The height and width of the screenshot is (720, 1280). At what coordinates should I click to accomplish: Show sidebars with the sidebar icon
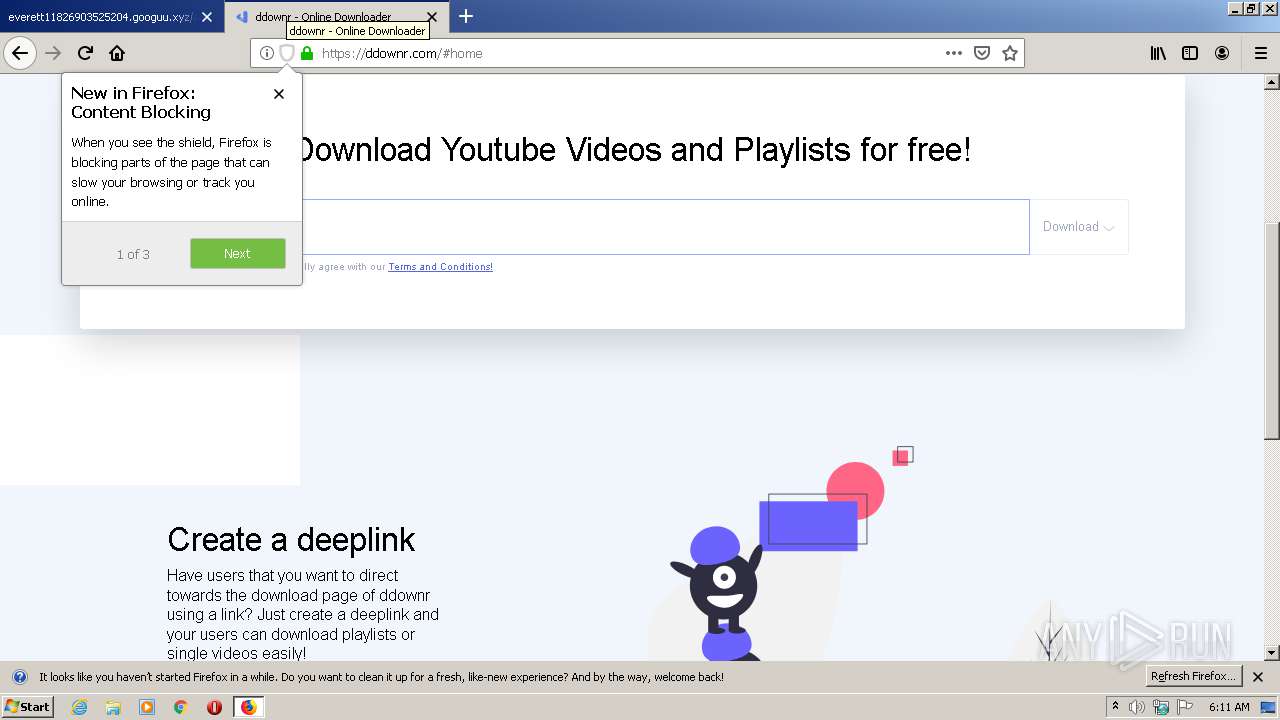coord(1190,53)
